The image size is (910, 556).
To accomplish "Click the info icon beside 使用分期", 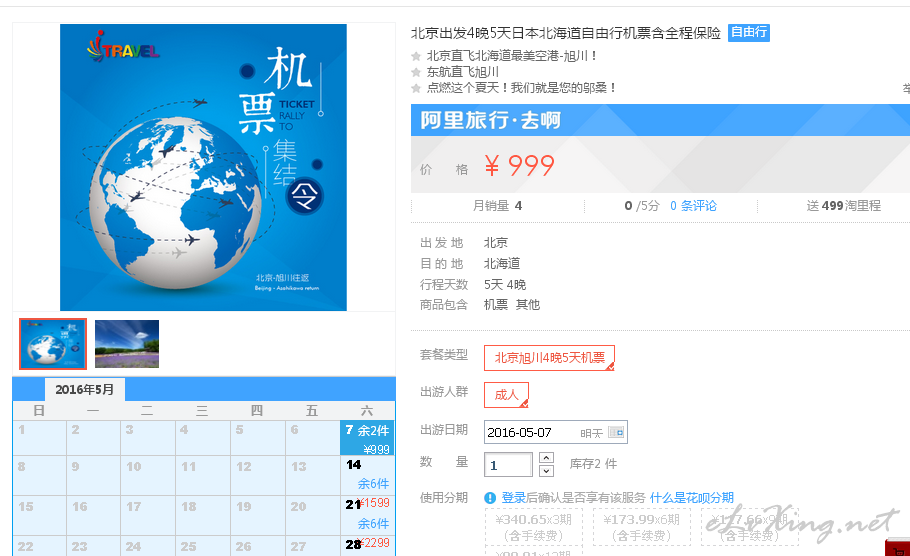I will click(x=490, y=498).
